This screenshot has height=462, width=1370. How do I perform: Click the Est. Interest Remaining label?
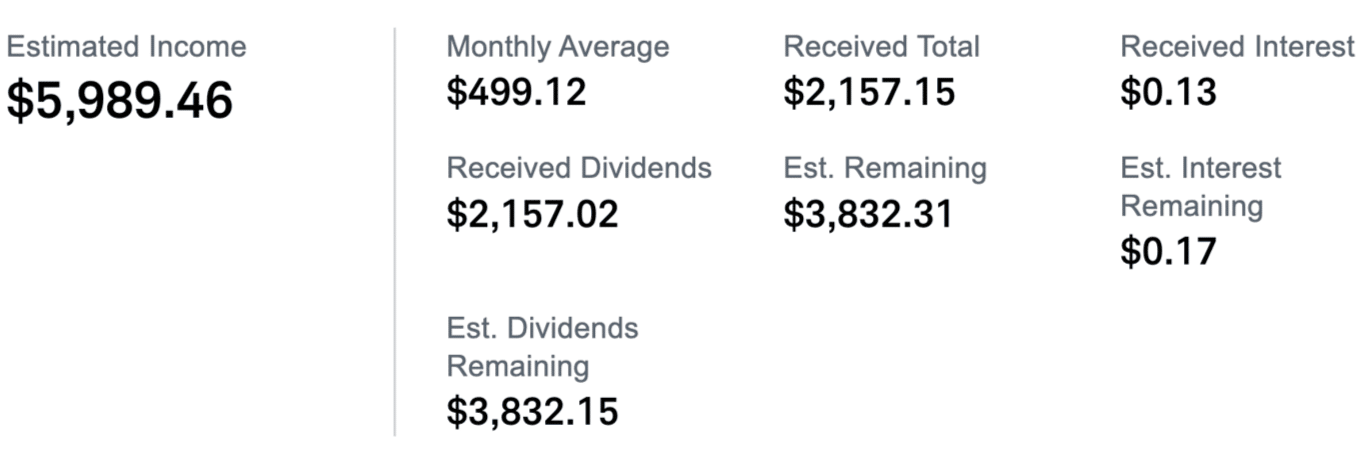(1201, 187)
